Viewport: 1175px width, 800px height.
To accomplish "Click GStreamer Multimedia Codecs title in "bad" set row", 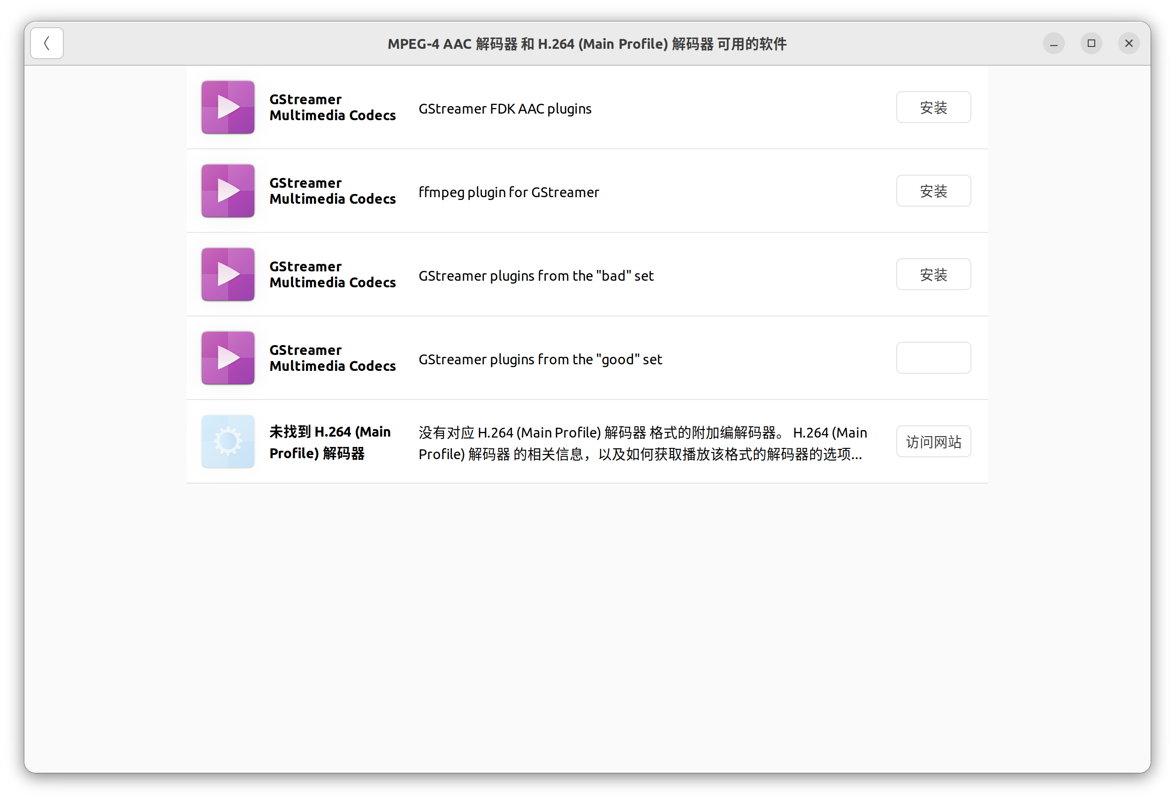I will click(x=333, y=274).
